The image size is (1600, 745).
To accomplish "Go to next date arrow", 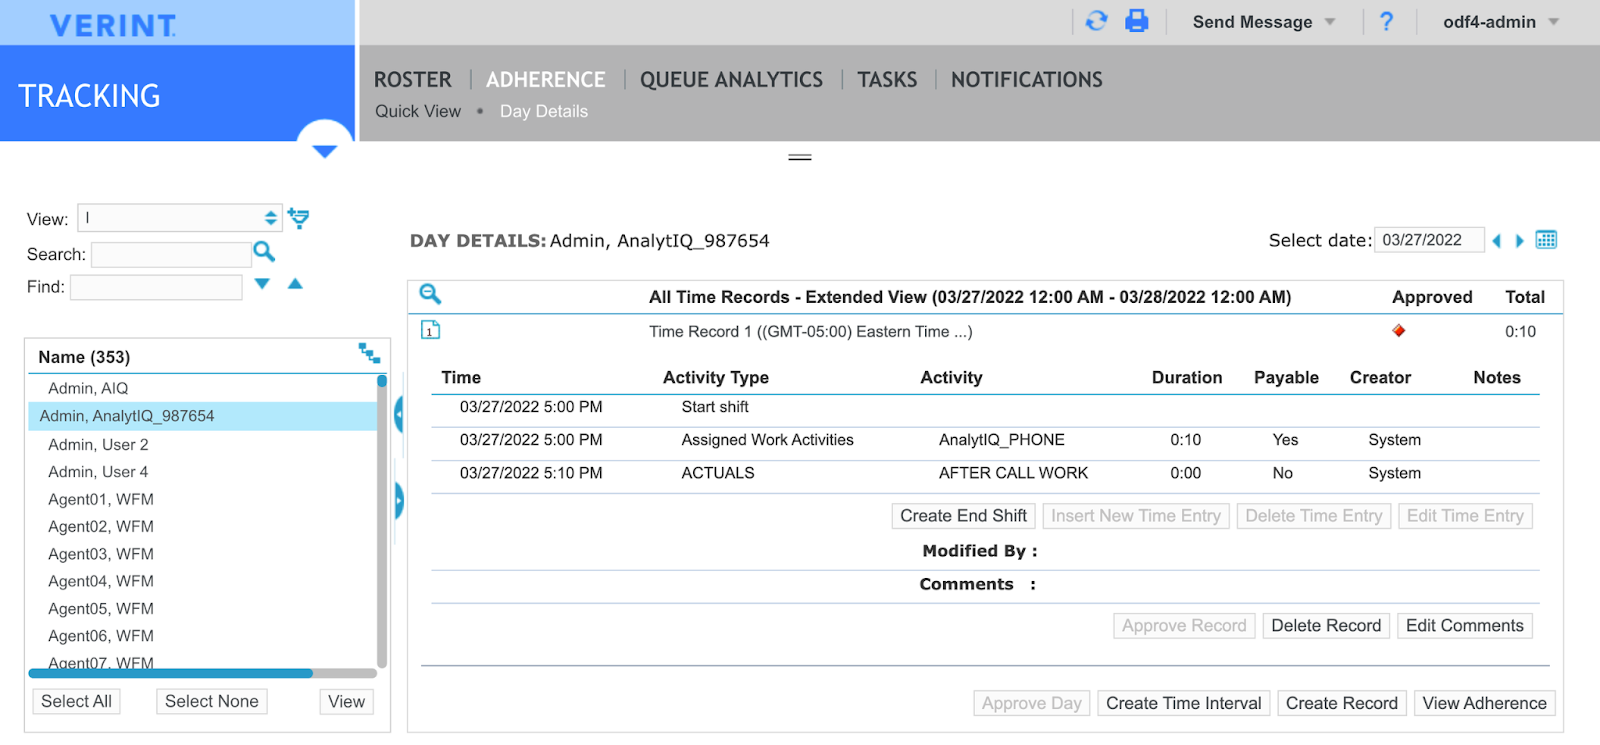I will (1520, 241).
